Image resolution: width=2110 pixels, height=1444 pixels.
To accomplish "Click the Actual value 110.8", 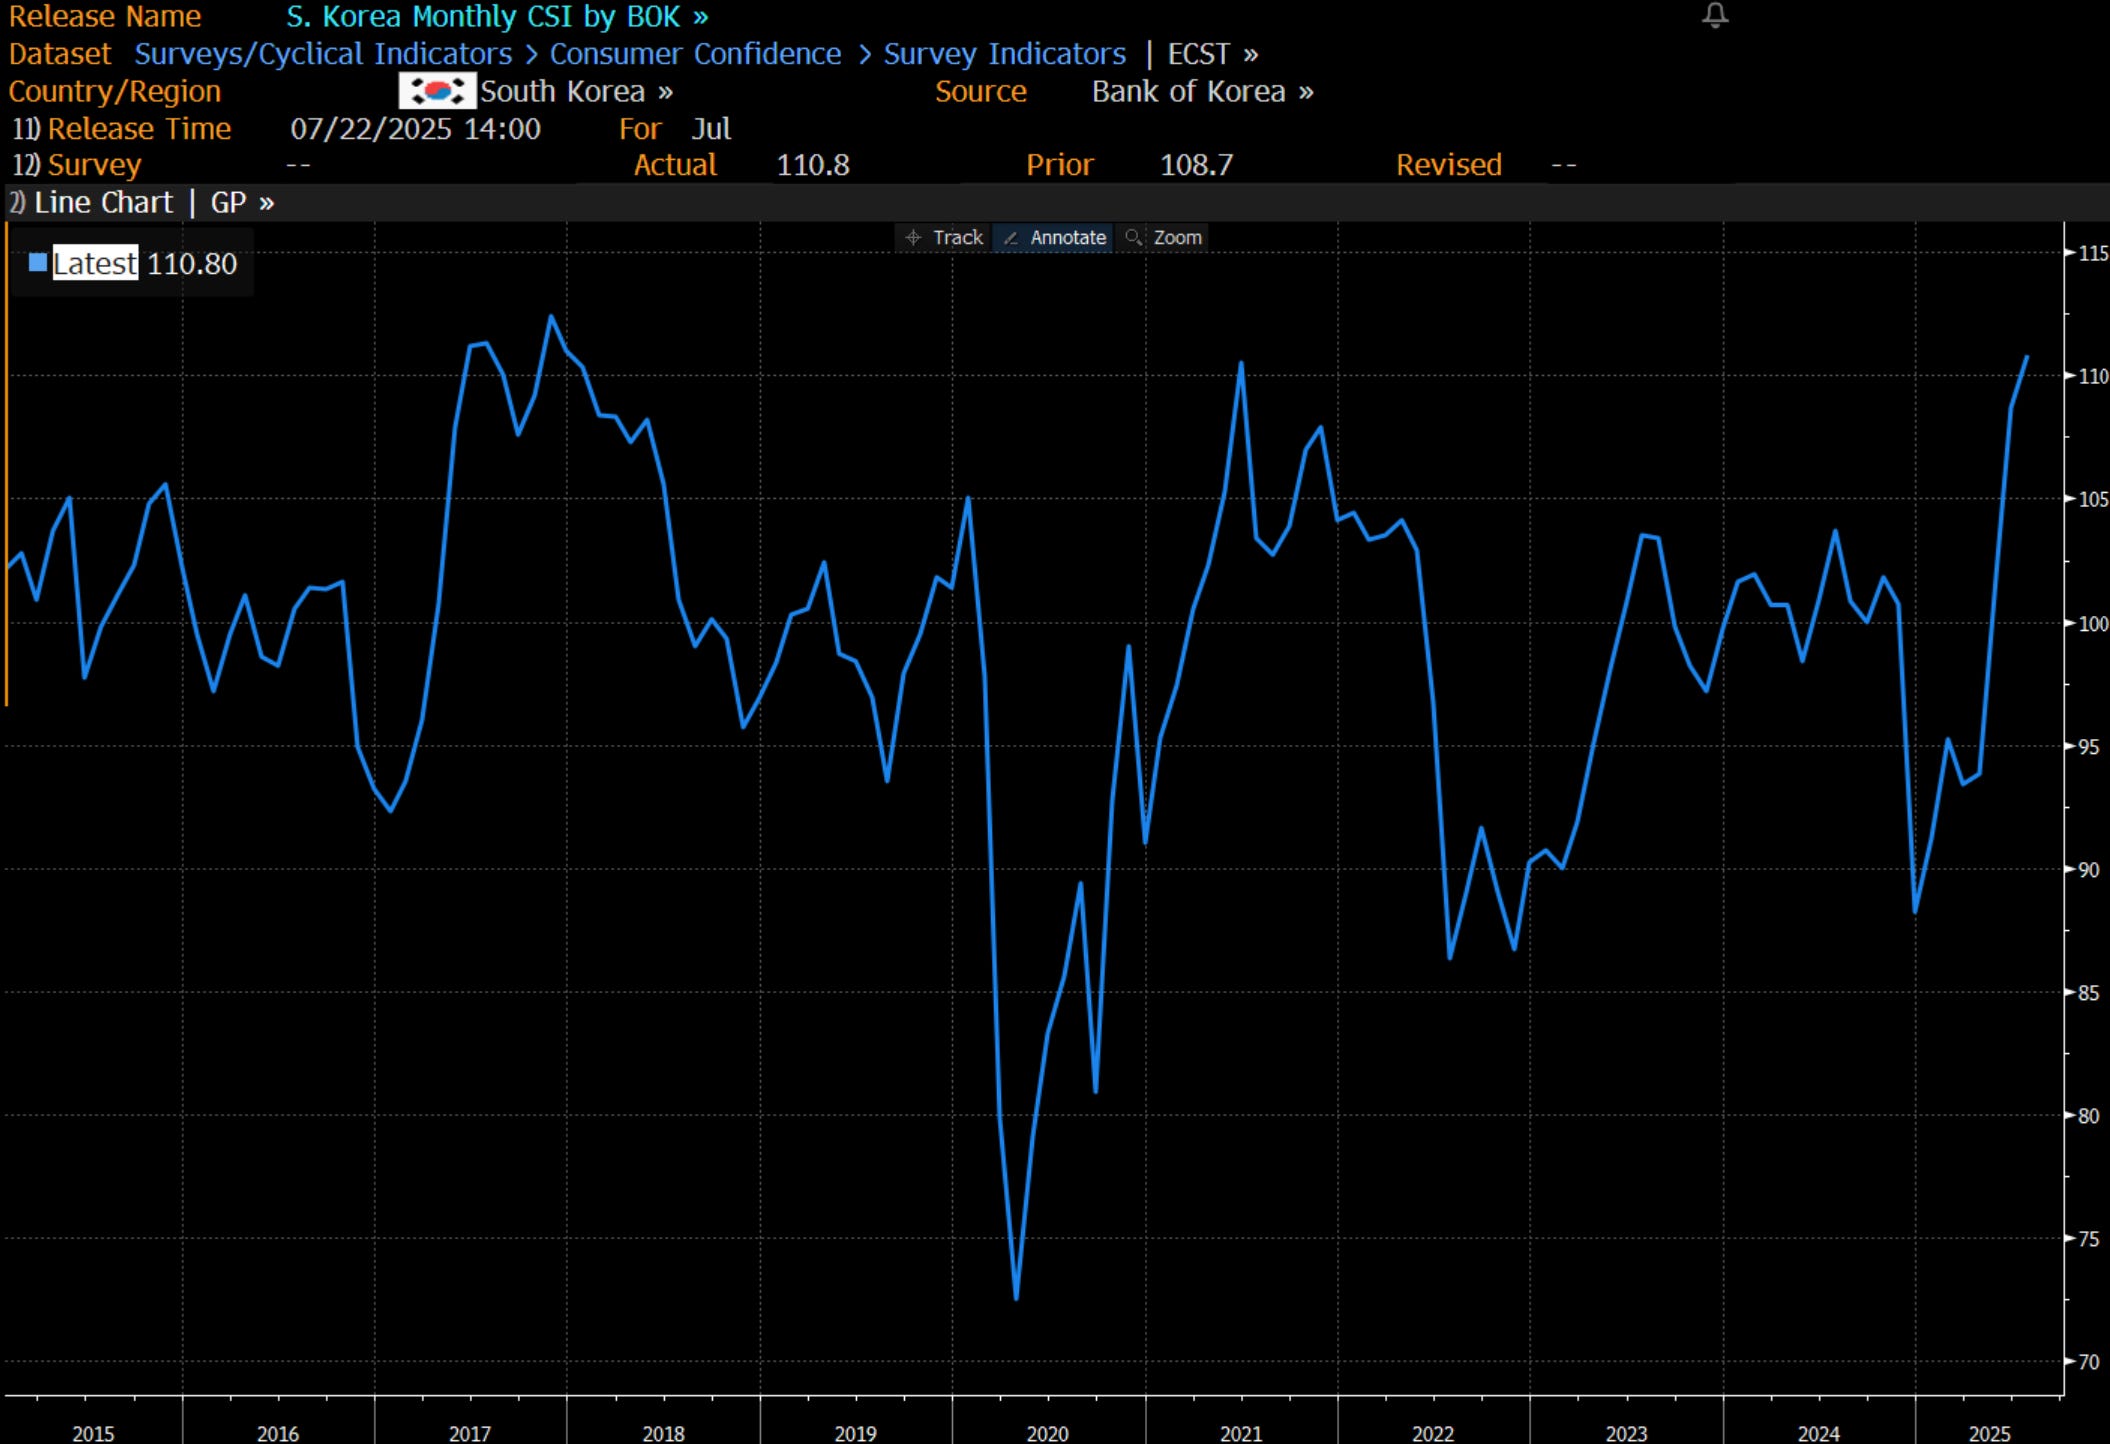I will tap(812, 165).
